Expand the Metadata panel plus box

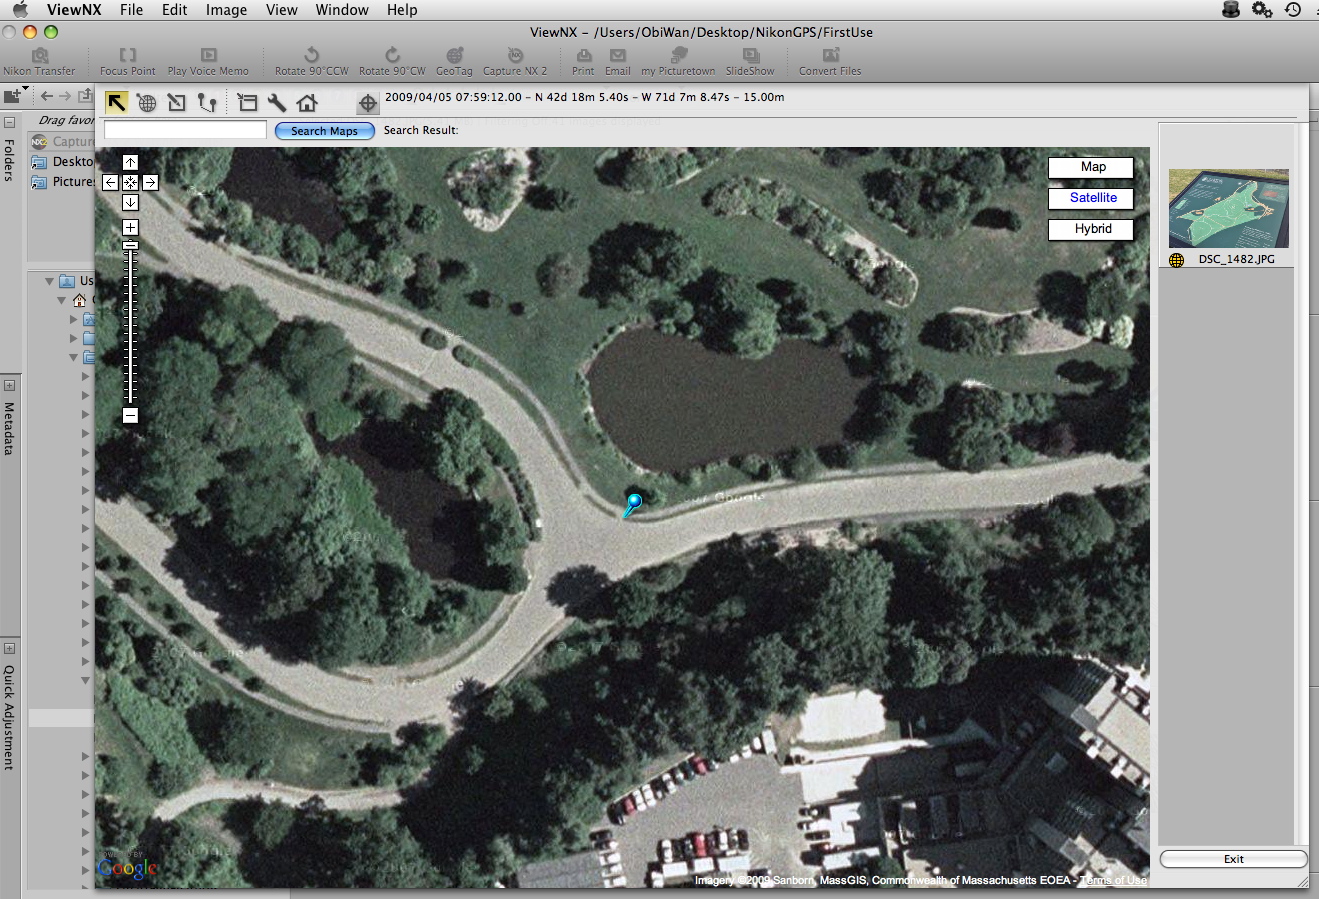[9, 385]
